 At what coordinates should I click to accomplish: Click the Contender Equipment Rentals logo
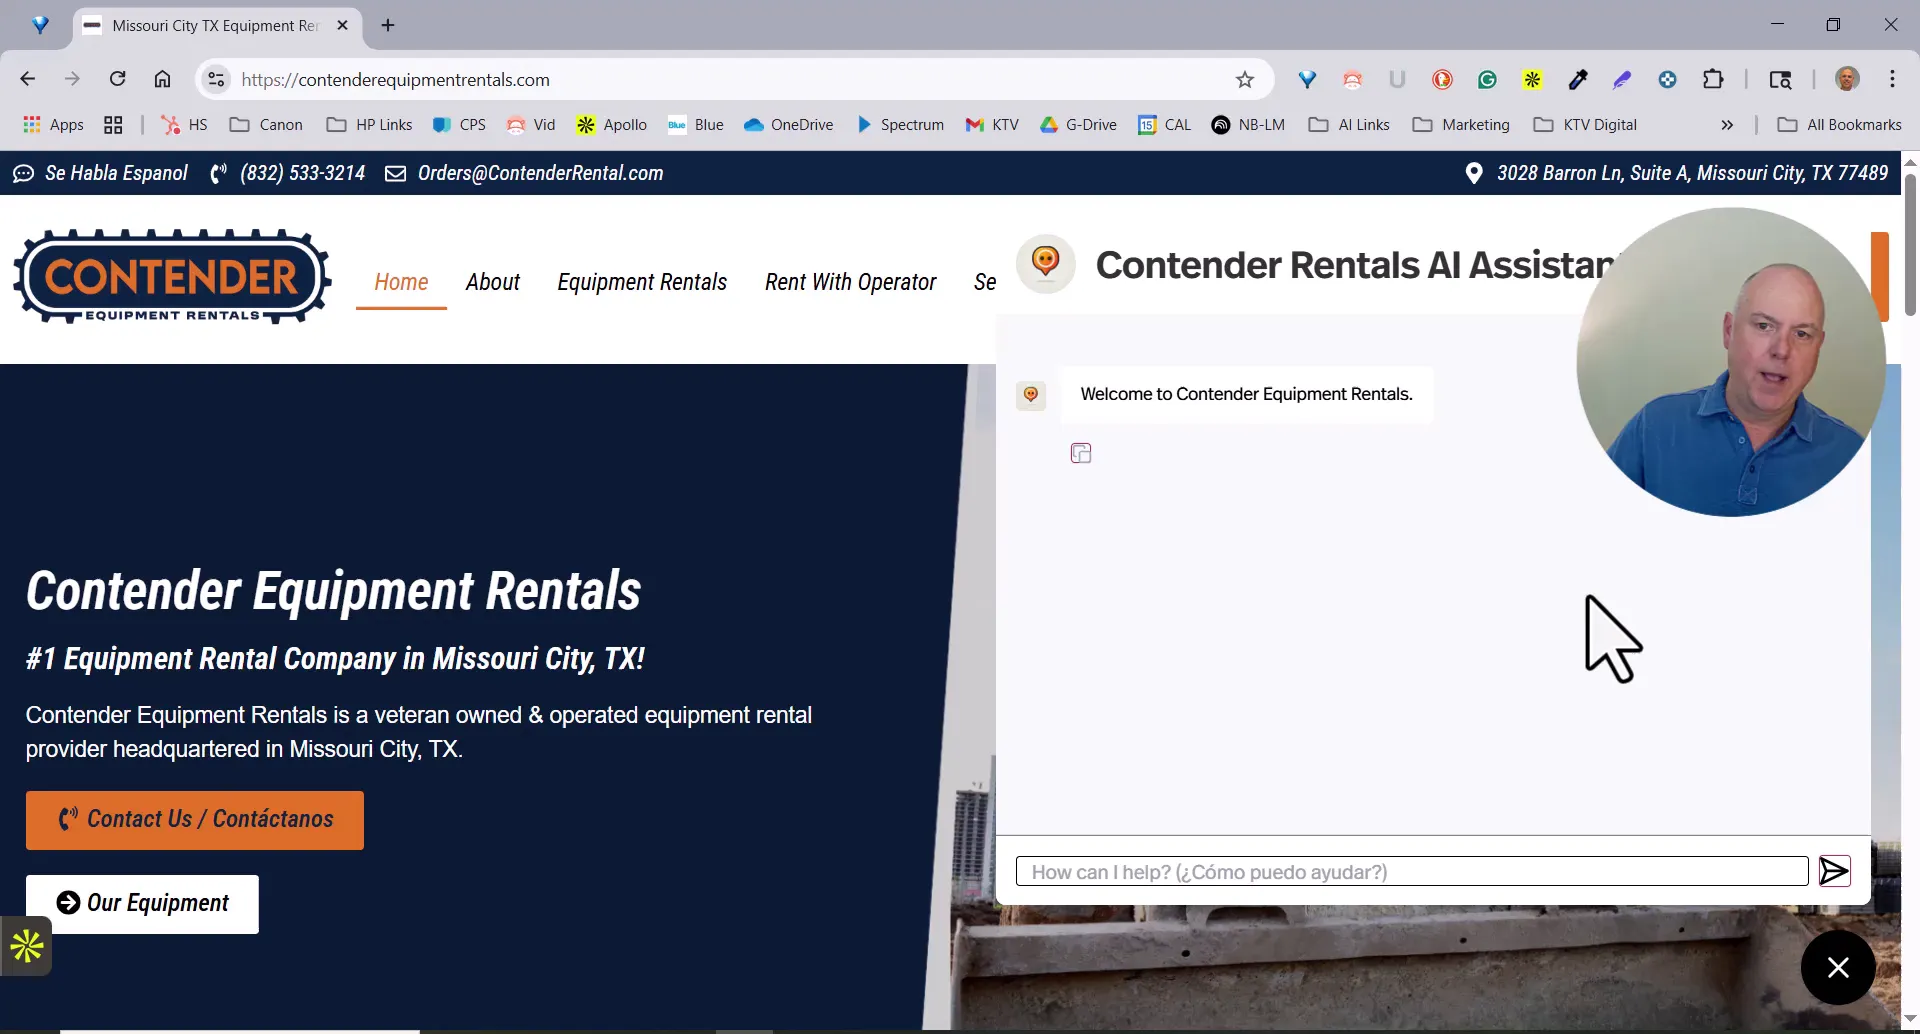tap(172, 277)
